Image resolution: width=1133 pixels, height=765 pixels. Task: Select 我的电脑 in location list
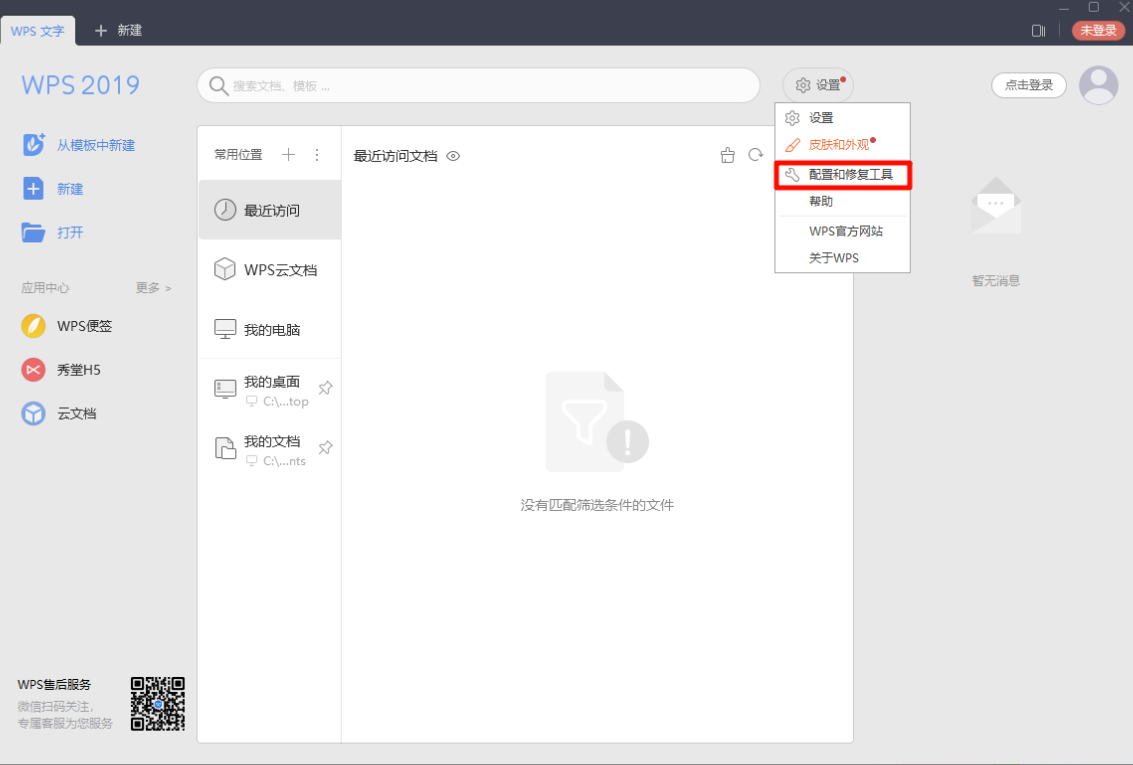click(x=270, y=329)
